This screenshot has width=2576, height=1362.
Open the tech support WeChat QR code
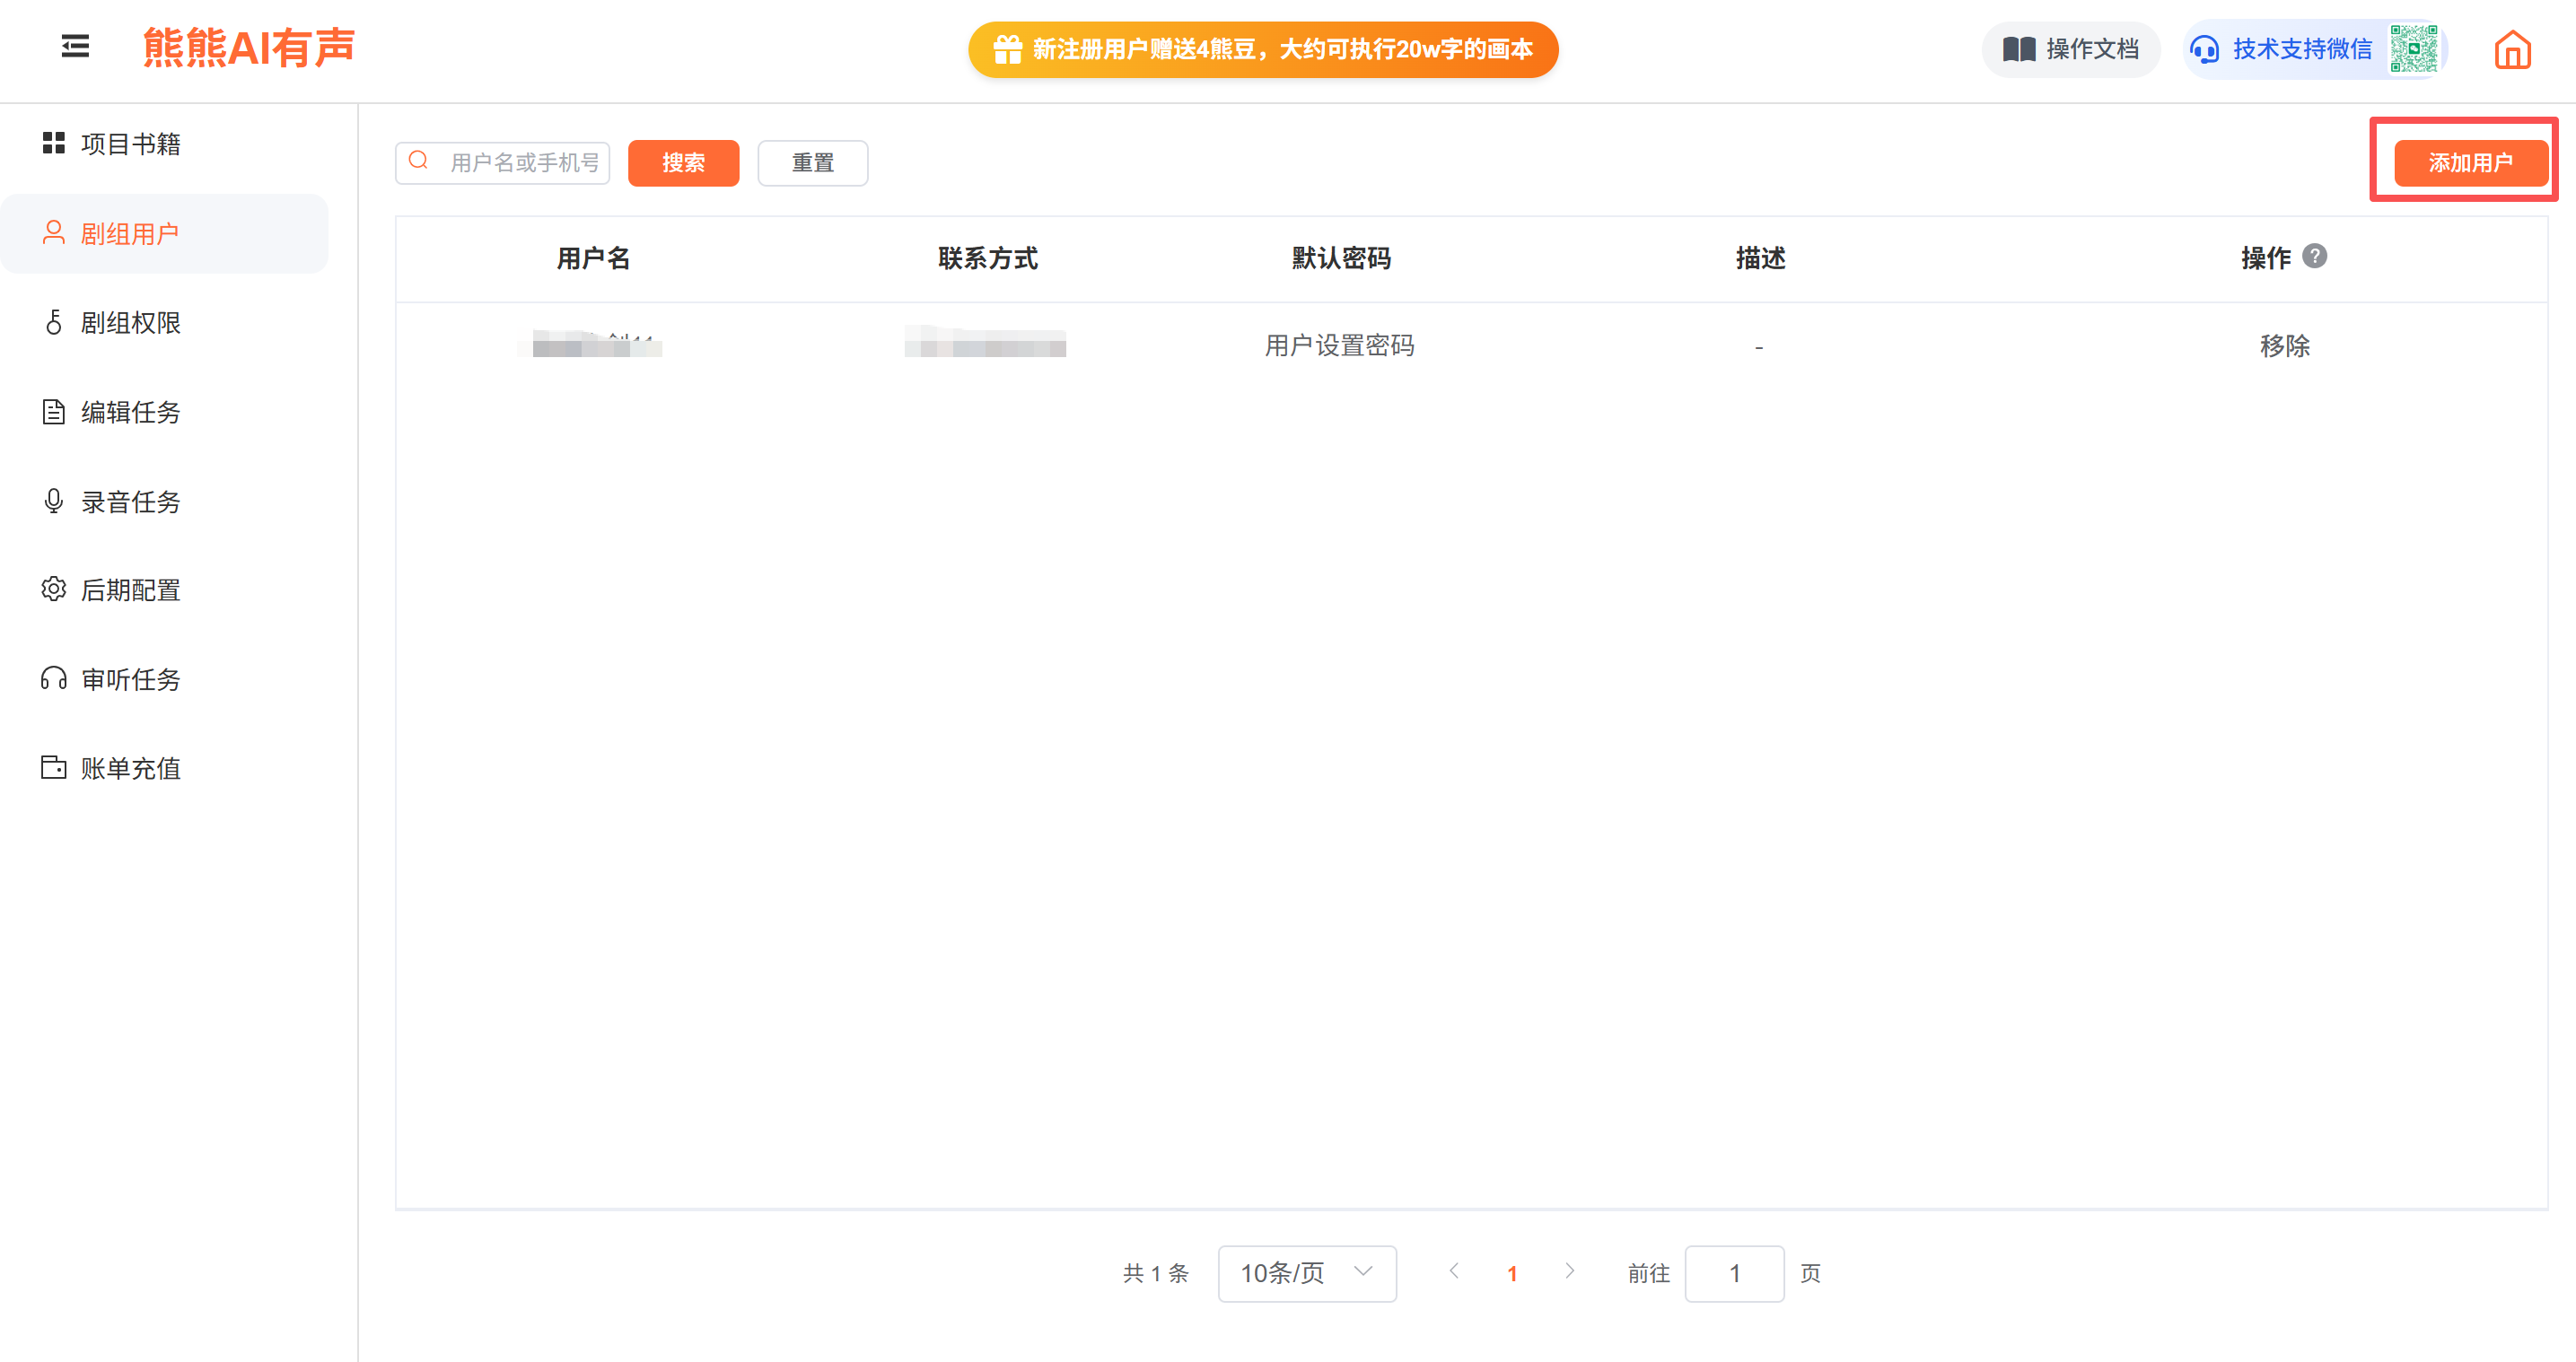[2413, 49]
